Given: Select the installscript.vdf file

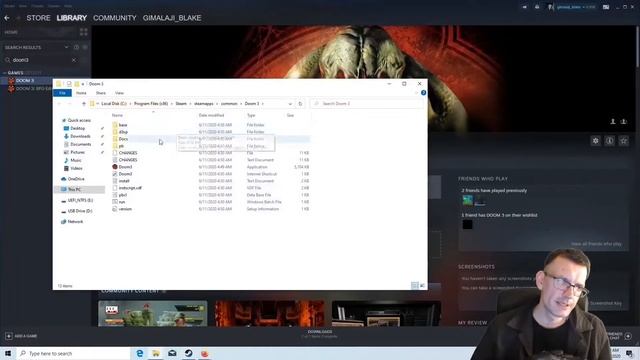Looking at the screenshot, I should (130, 188).
